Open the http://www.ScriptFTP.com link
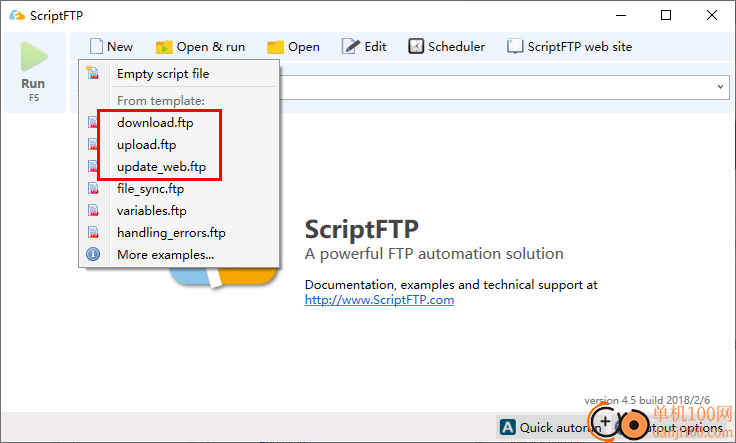The image size is (736, 443). coord(379,300)
